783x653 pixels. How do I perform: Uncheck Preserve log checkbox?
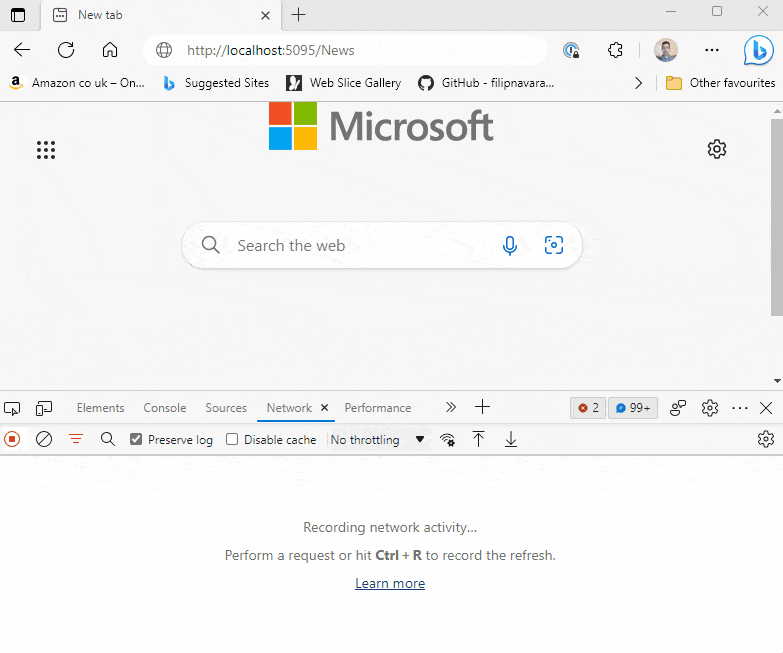point(136,439)
